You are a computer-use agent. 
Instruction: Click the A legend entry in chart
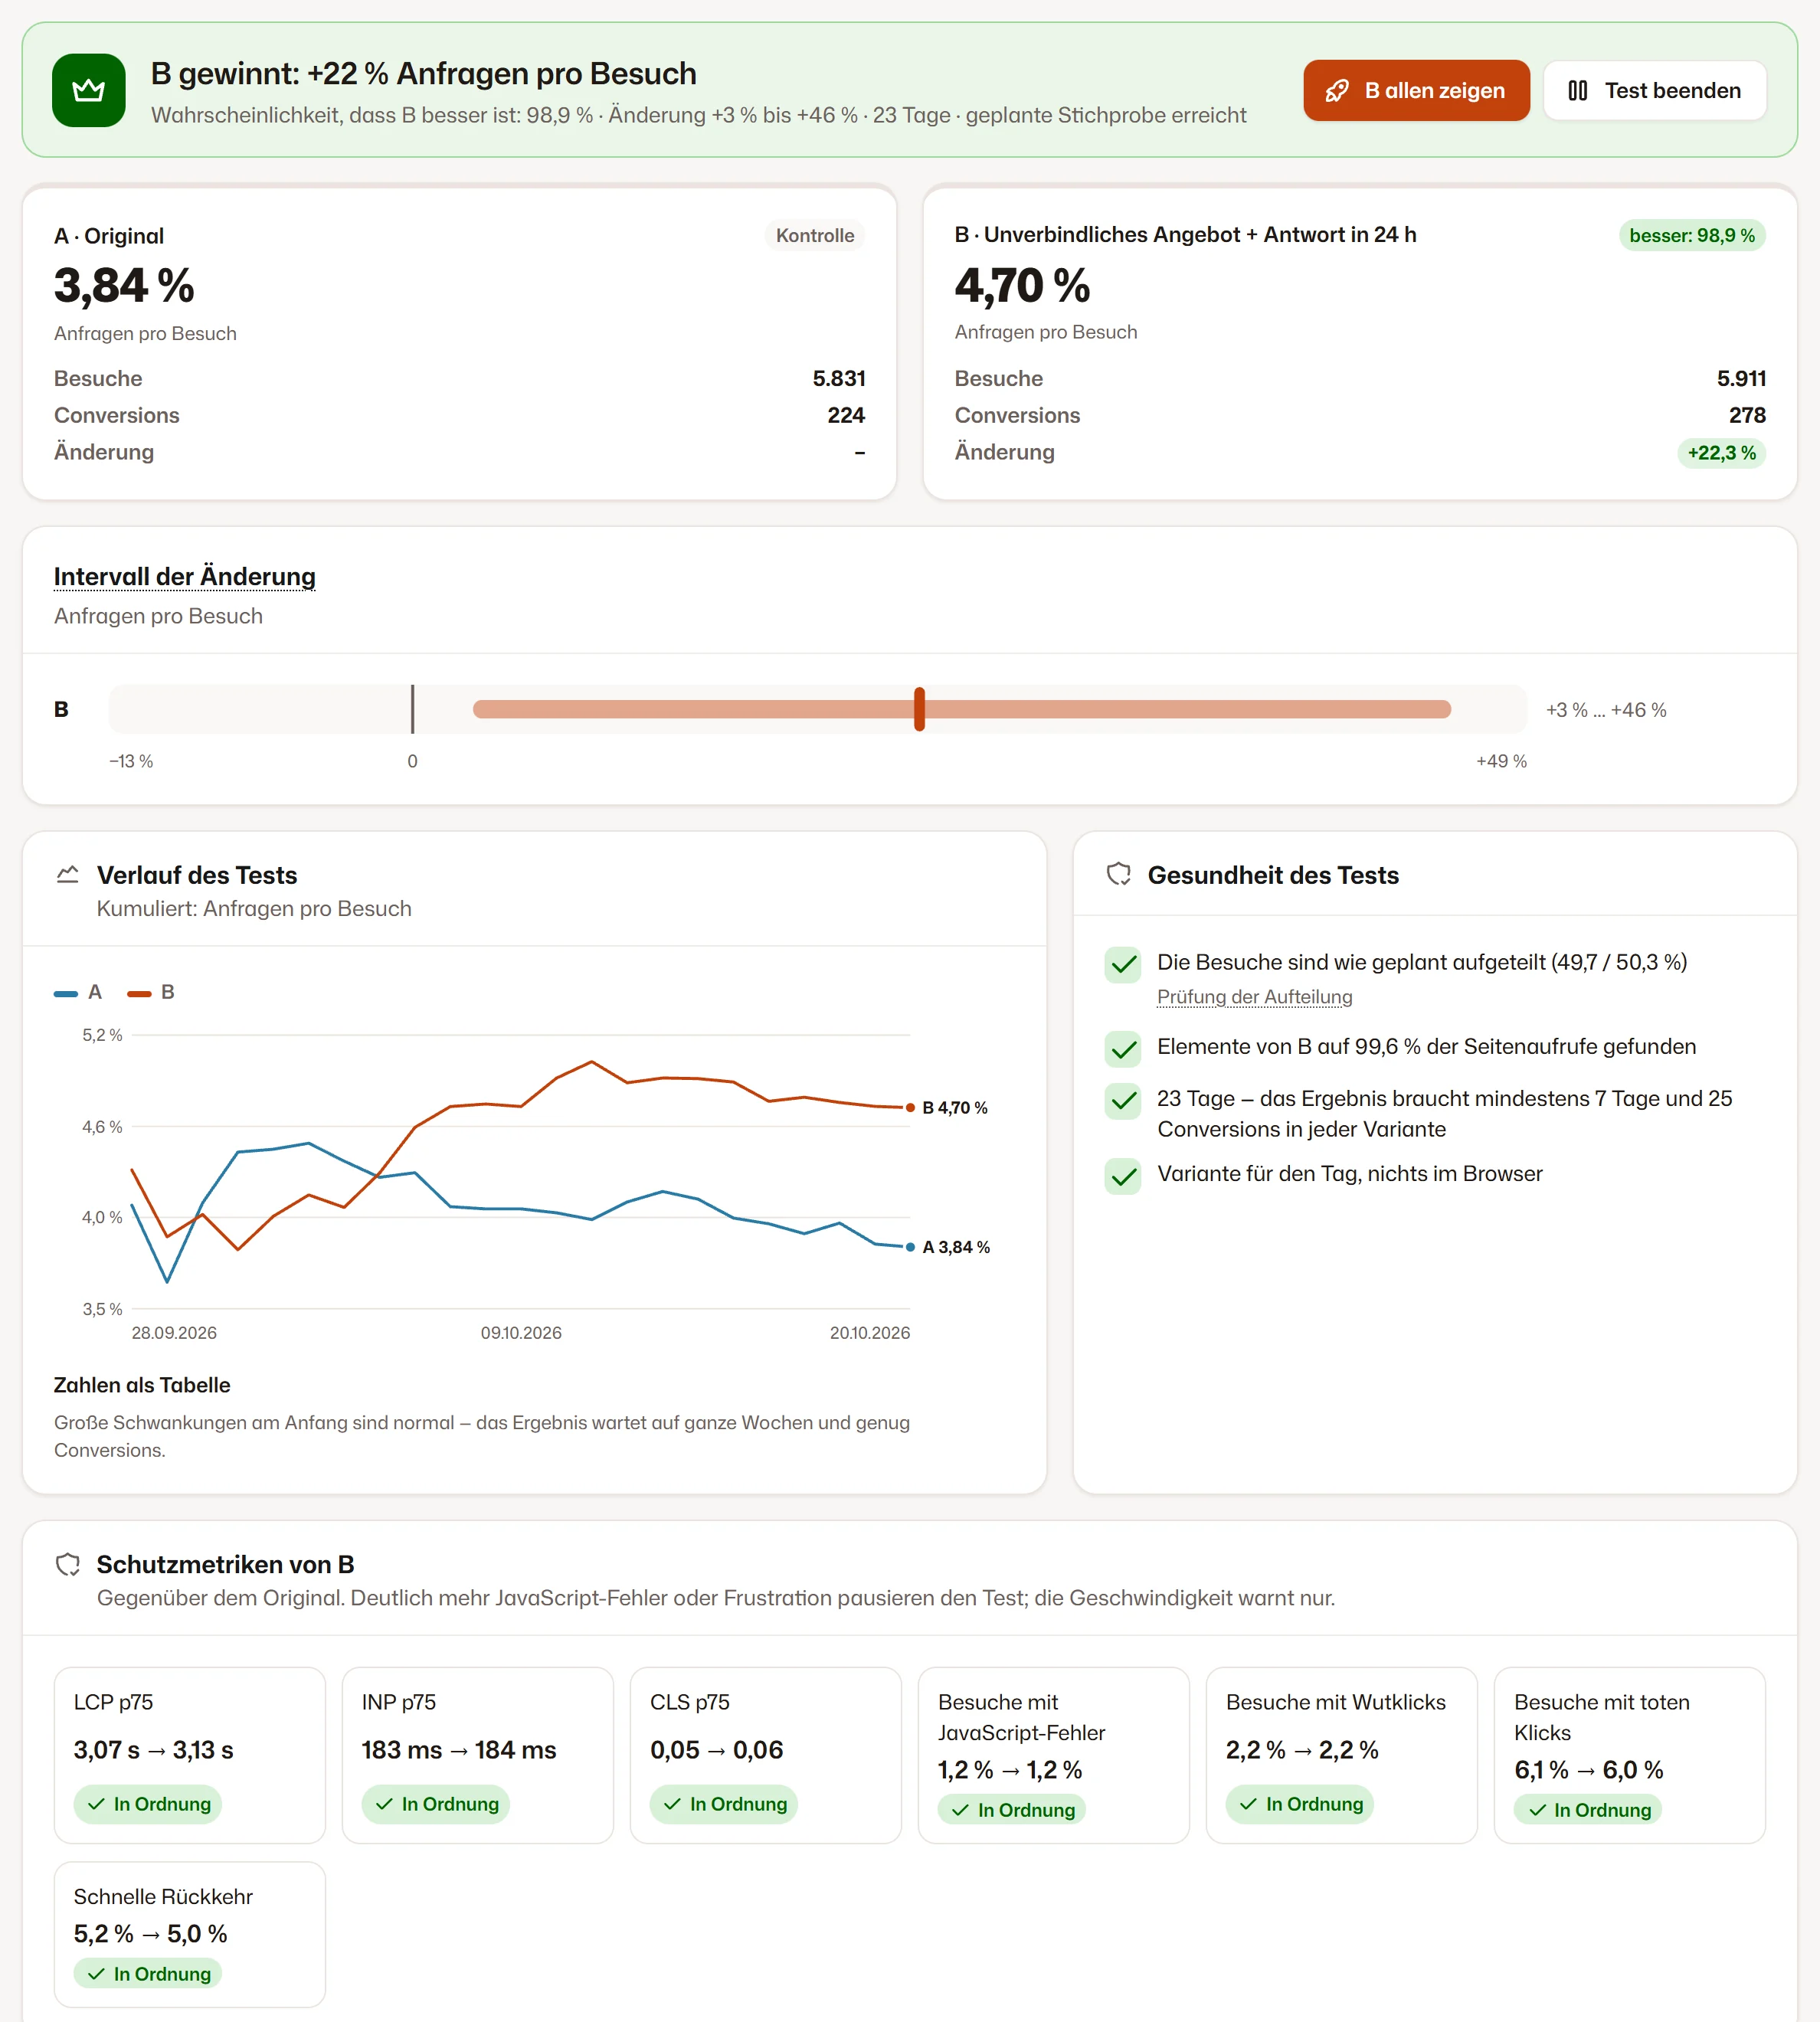point(78,993)
